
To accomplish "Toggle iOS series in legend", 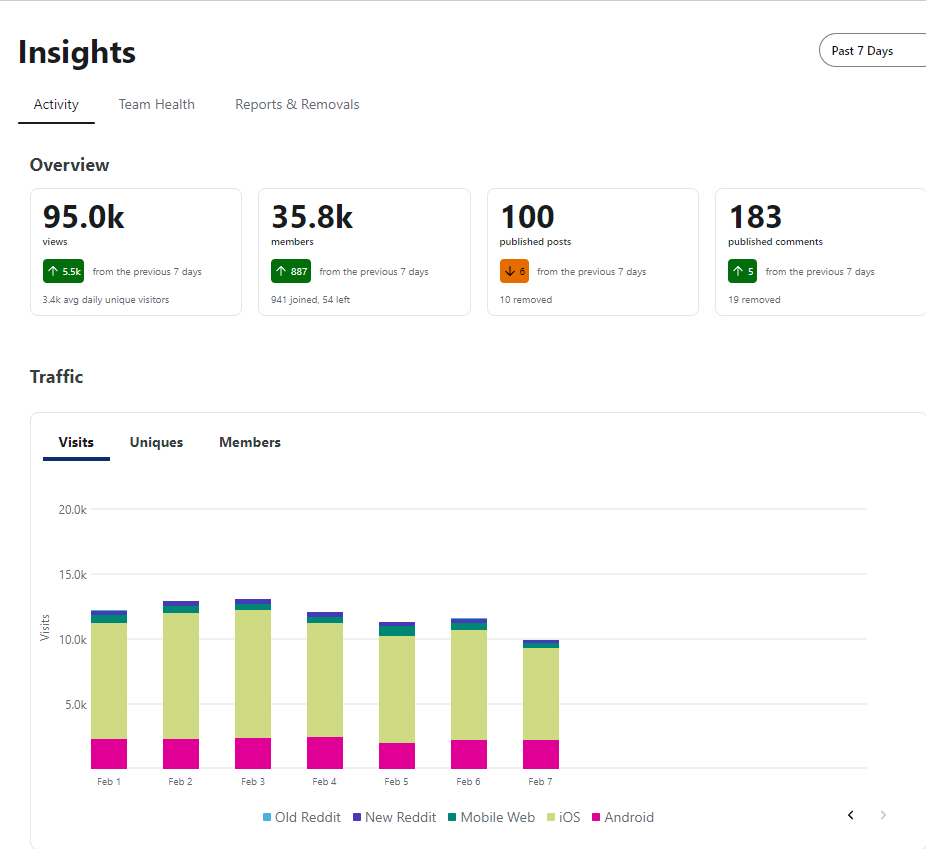I will pyautogui.click(x=563, y=817).
